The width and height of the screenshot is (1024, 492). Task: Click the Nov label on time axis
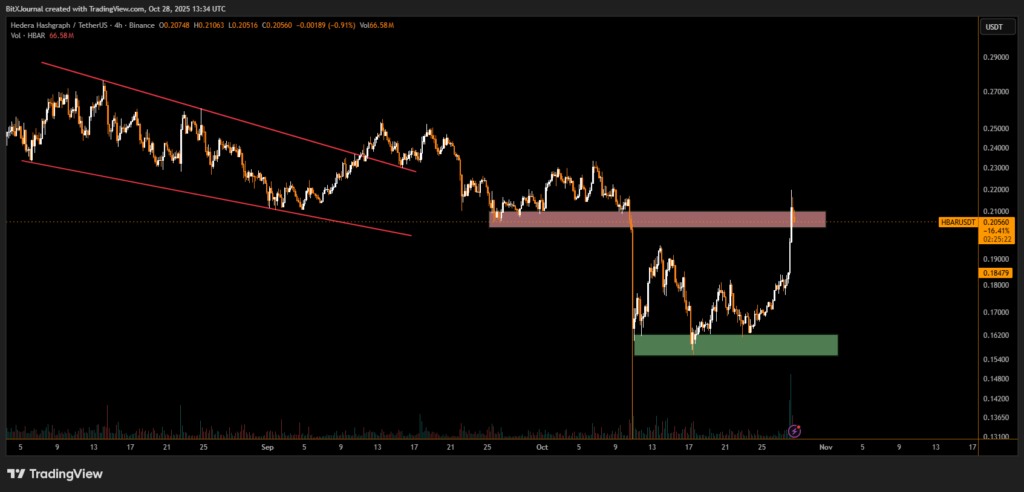(x=824, y=448)
